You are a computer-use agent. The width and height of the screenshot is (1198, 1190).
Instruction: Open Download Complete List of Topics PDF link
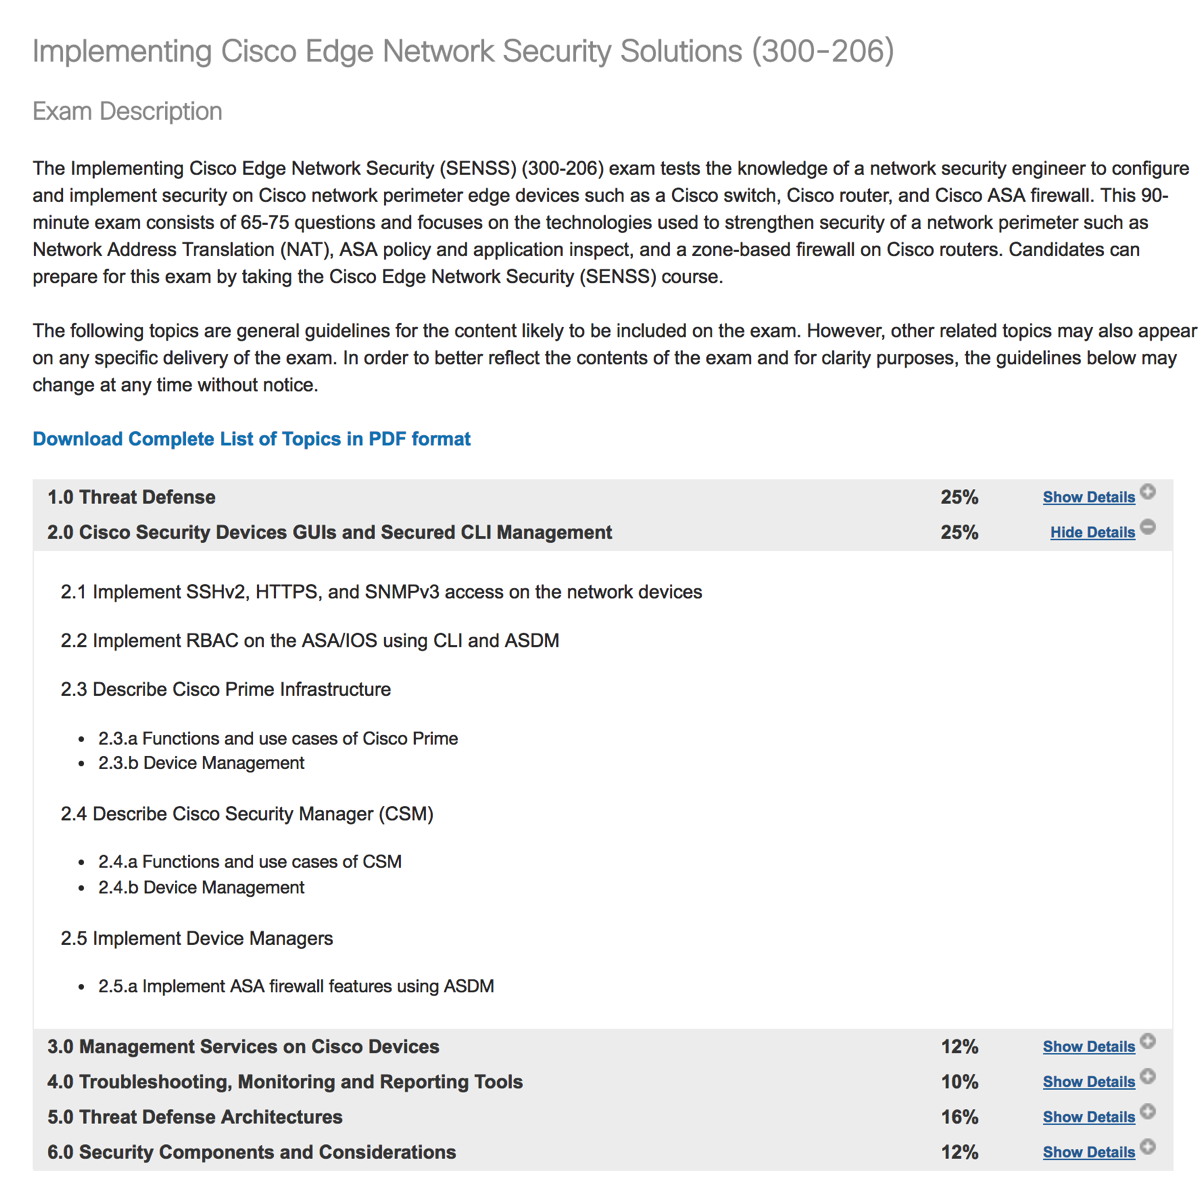pos(251,439)
